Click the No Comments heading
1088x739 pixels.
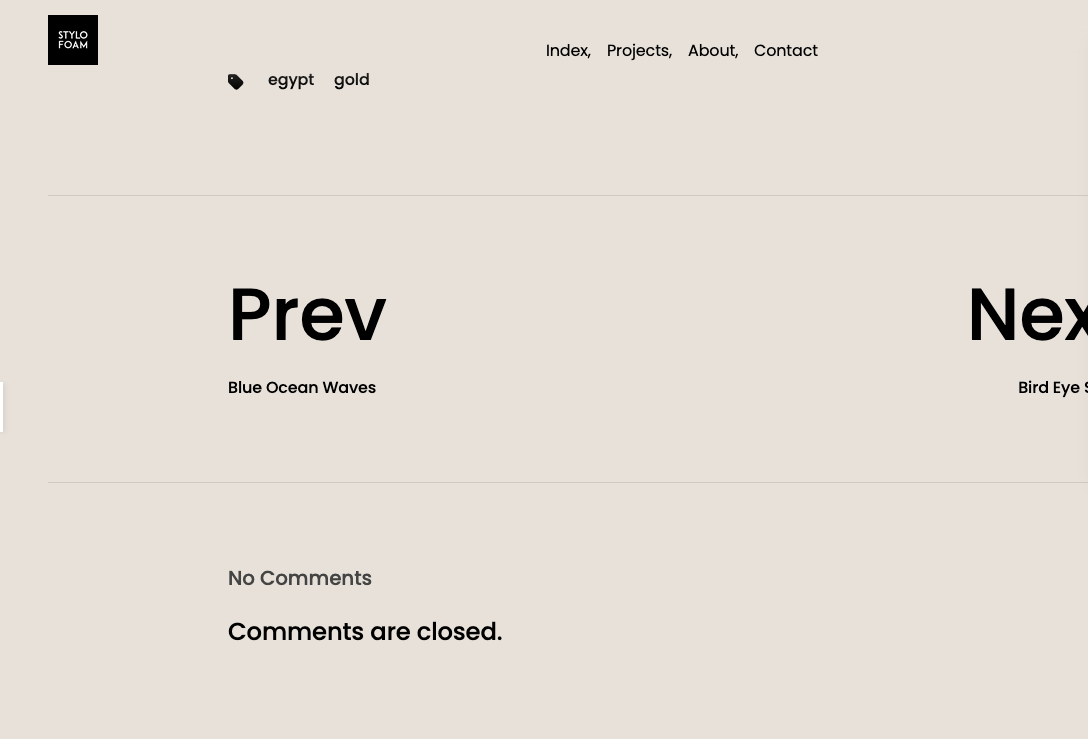300,578
